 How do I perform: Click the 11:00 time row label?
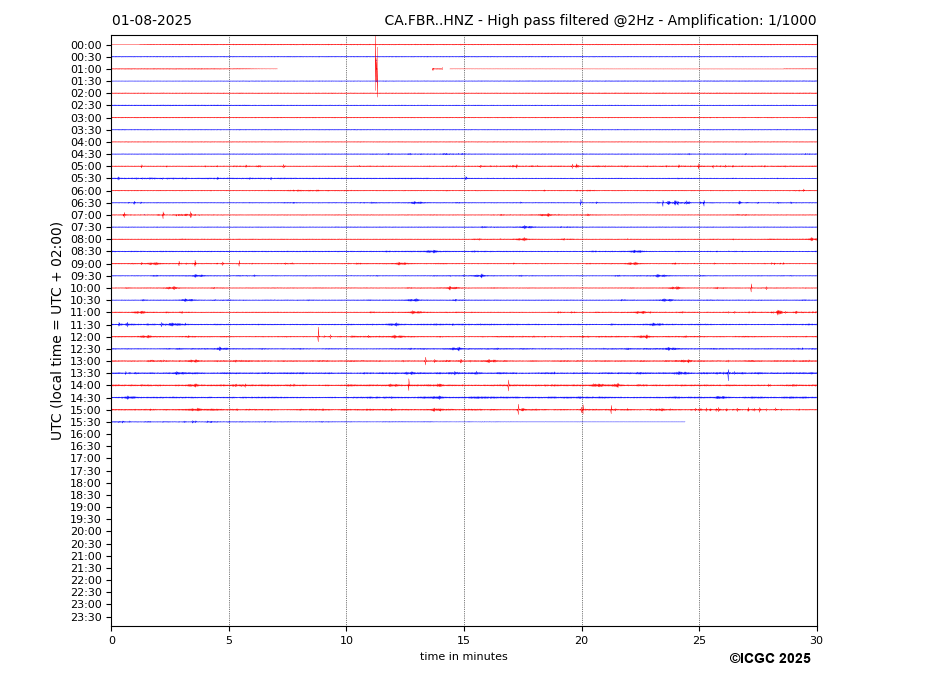(x=86, y=312)
